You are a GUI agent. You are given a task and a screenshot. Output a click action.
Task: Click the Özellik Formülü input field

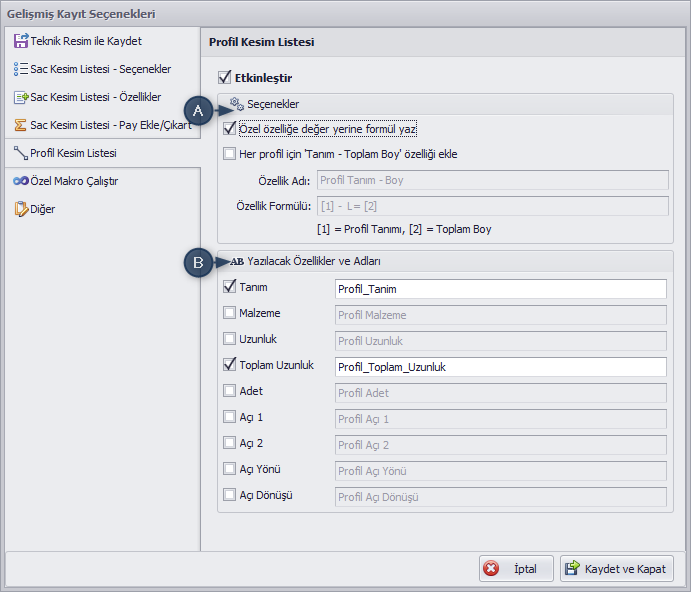493,206
